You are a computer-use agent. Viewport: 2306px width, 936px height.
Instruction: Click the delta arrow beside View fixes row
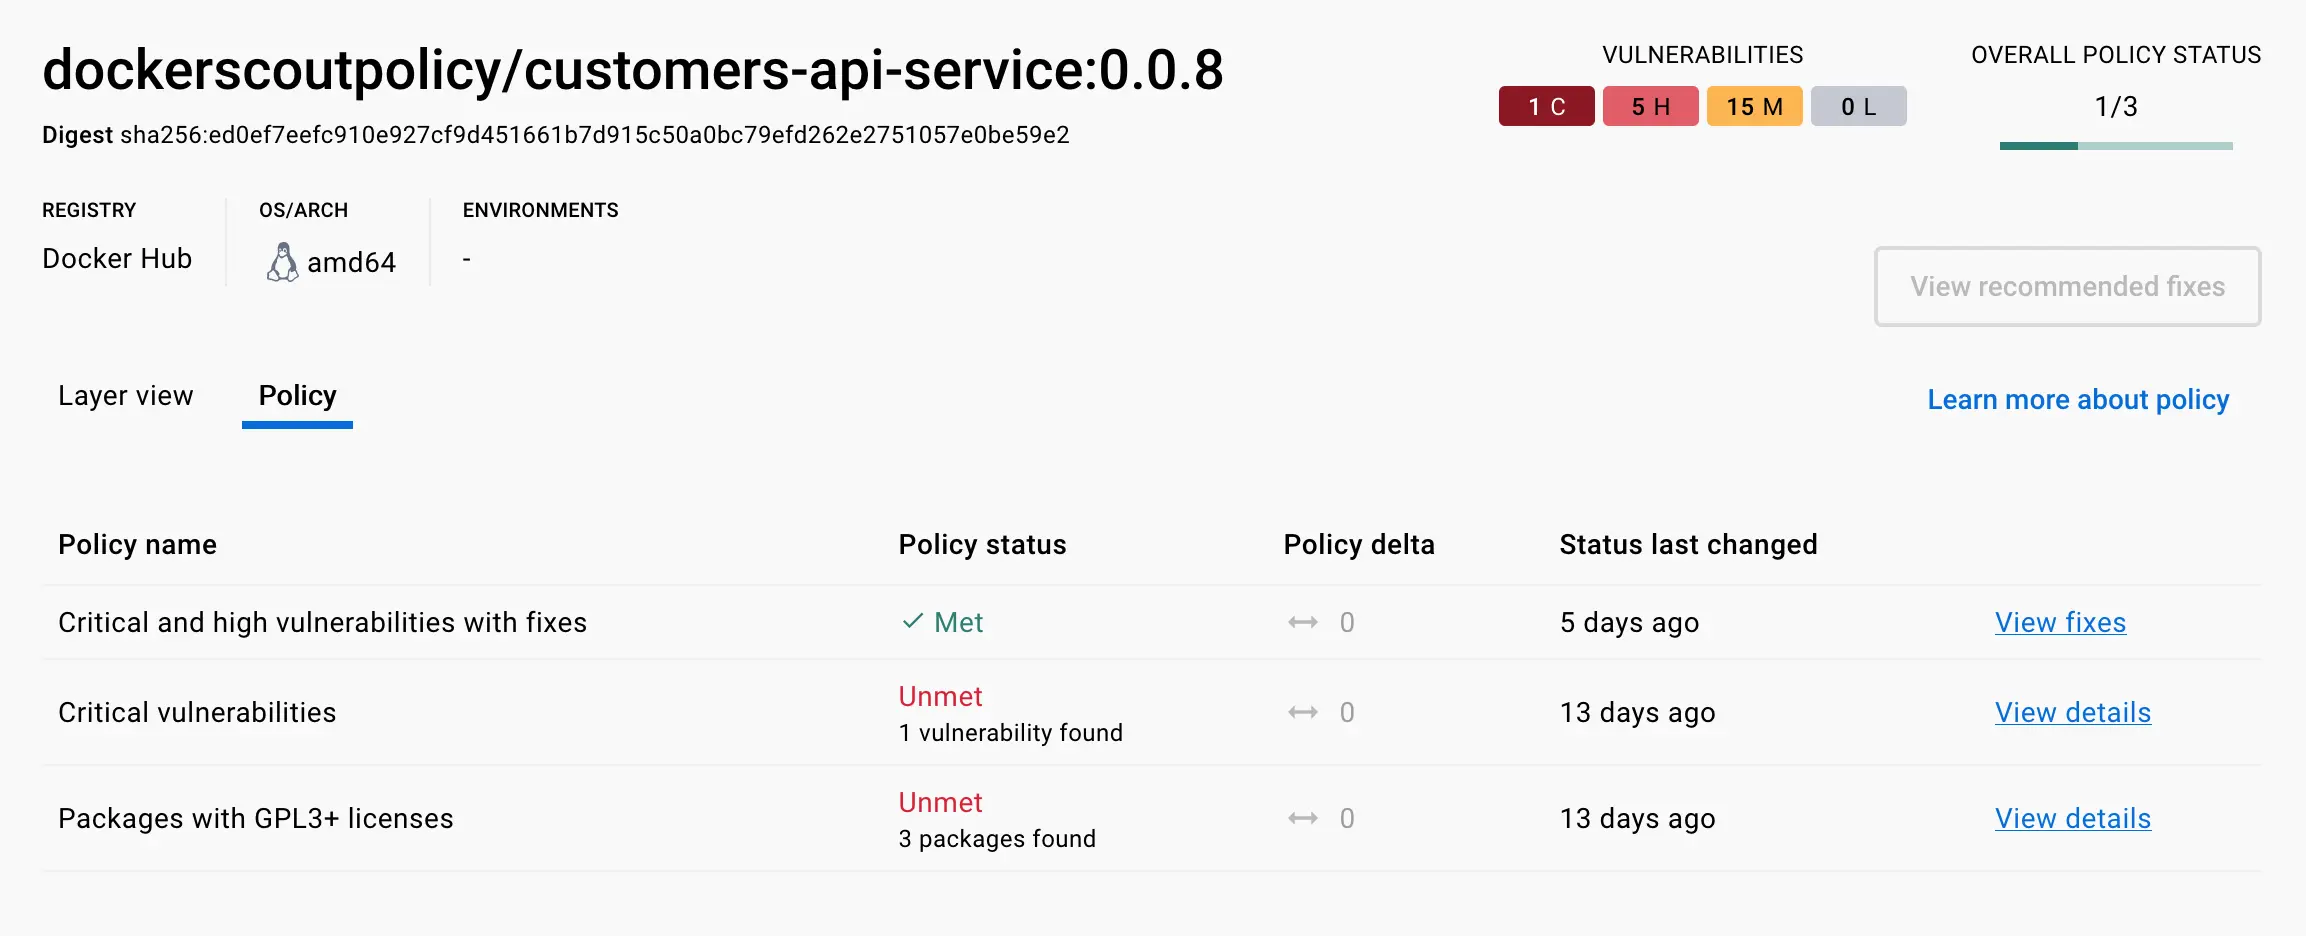tap(1303, 622)
